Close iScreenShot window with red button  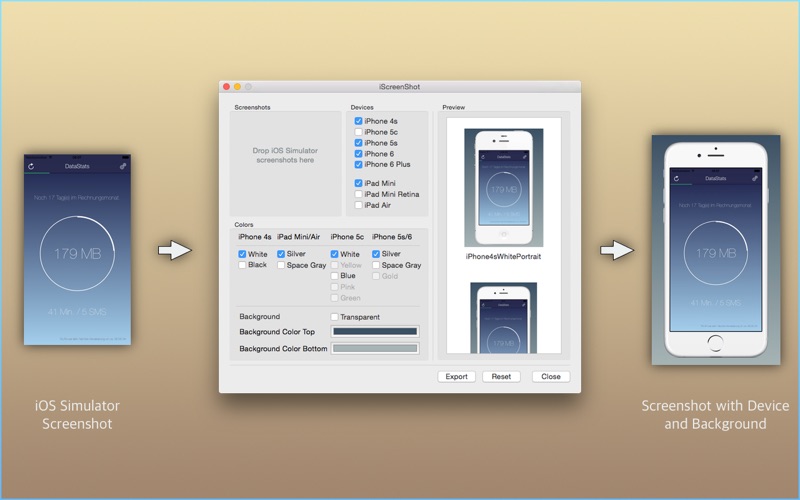(x=227, y=87)
